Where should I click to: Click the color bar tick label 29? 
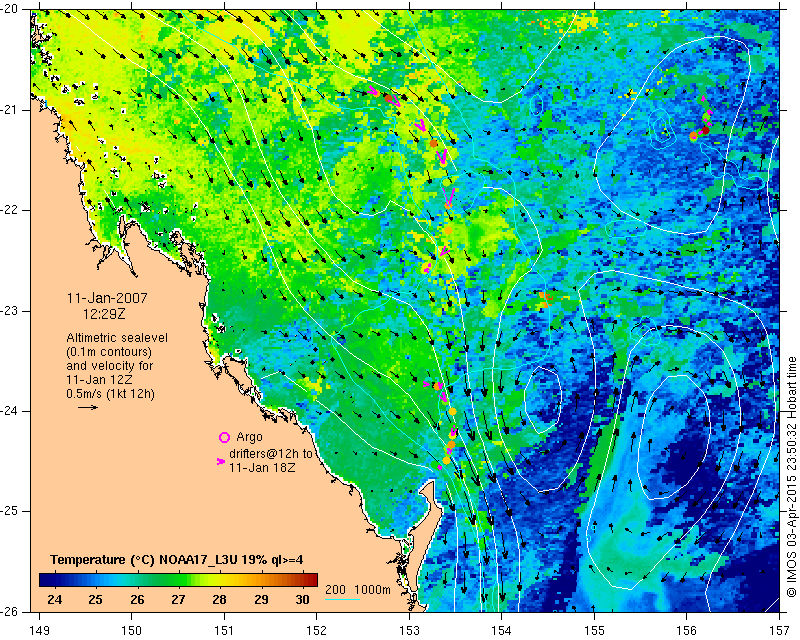[261, 600]
